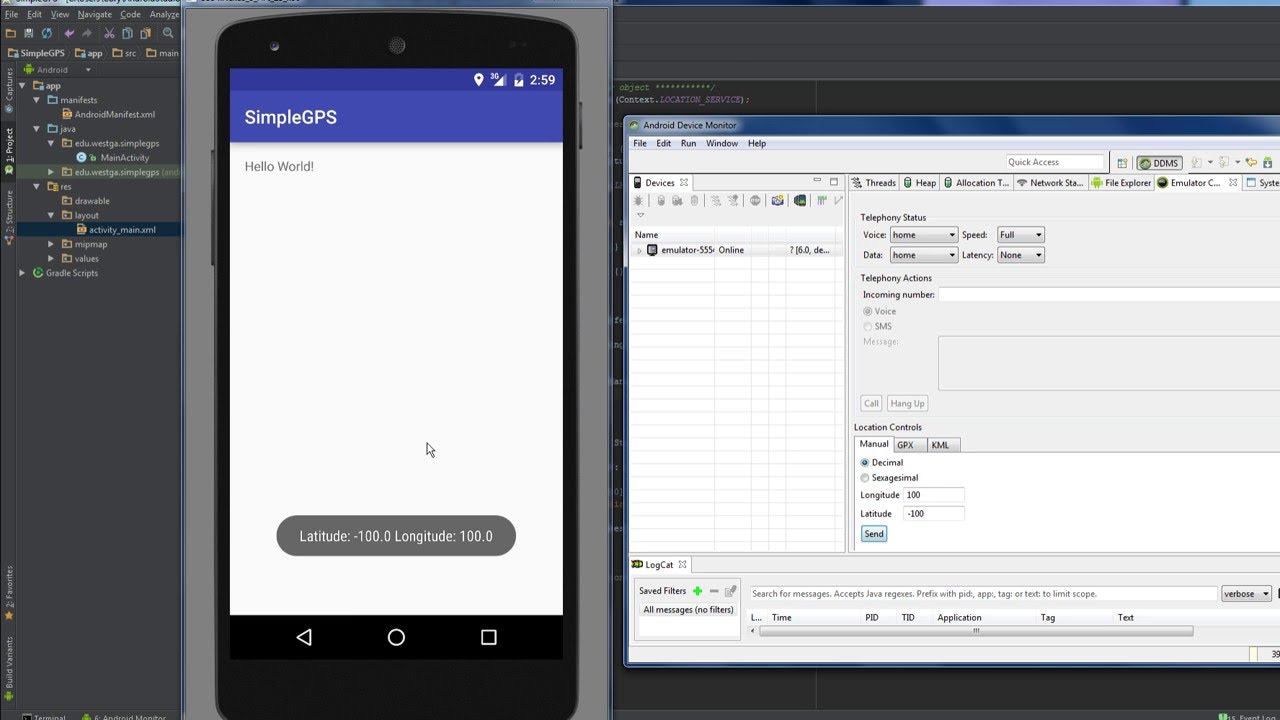Maximize the Devices panel

(834, 182)
